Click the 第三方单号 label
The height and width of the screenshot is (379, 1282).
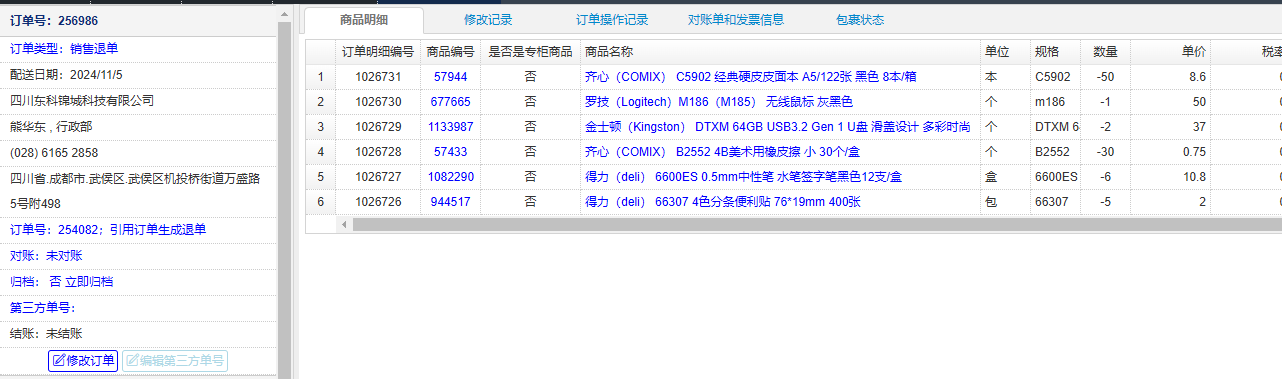[43, 308]
